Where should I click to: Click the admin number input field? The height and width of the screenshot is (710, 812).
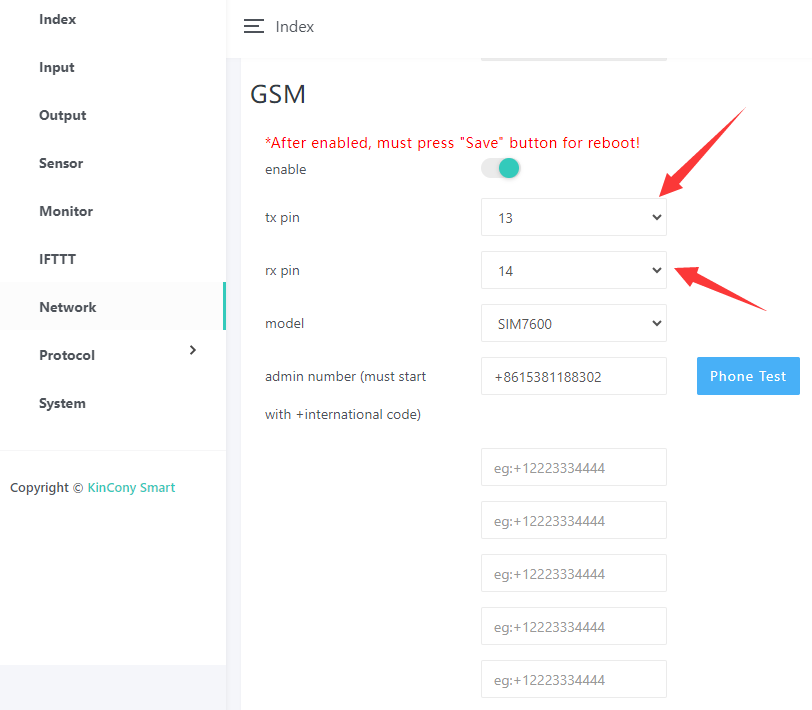573,376
